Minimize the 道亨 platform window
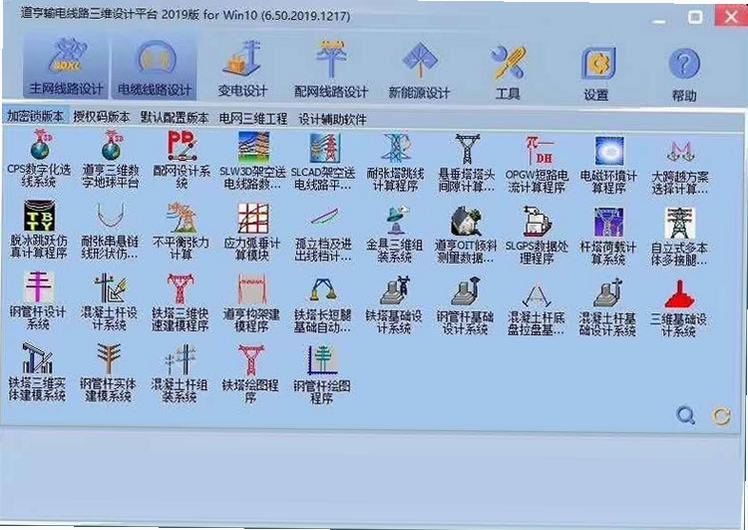The image size is (748, 530). tap(659, 21)
